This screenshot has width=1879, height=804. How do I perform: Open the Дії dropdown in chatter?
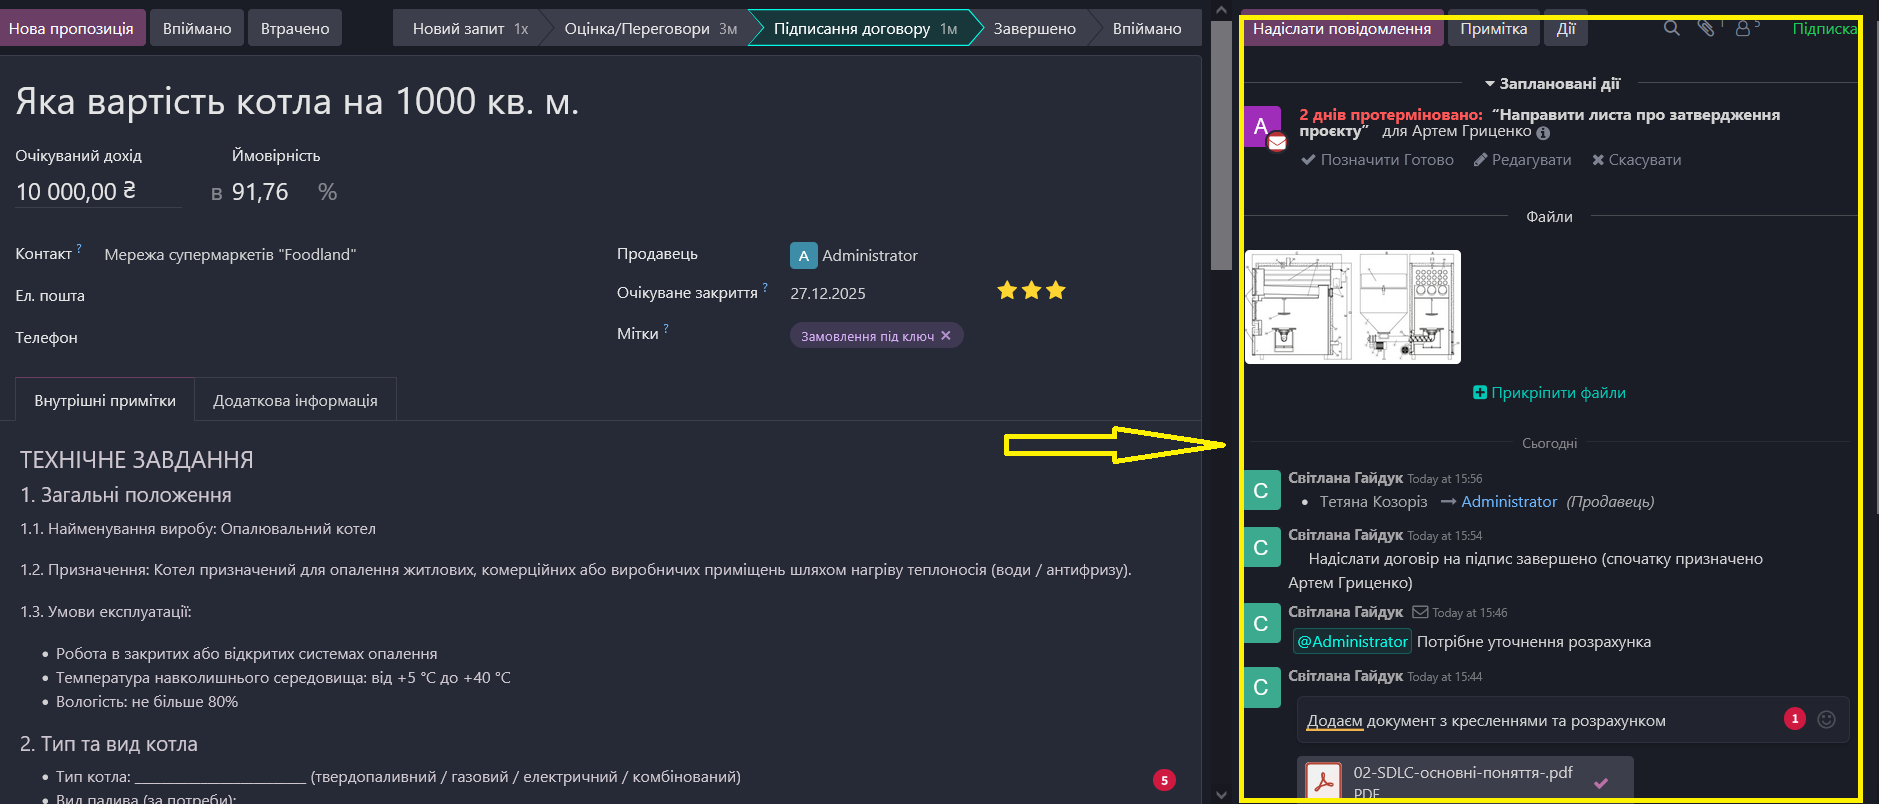[1565, 29]
